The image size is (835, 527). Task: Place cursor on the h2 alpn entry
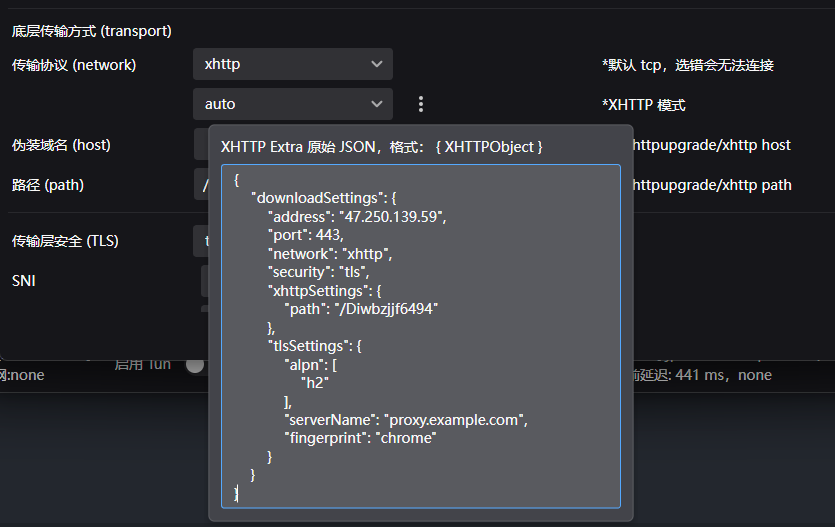315,382
